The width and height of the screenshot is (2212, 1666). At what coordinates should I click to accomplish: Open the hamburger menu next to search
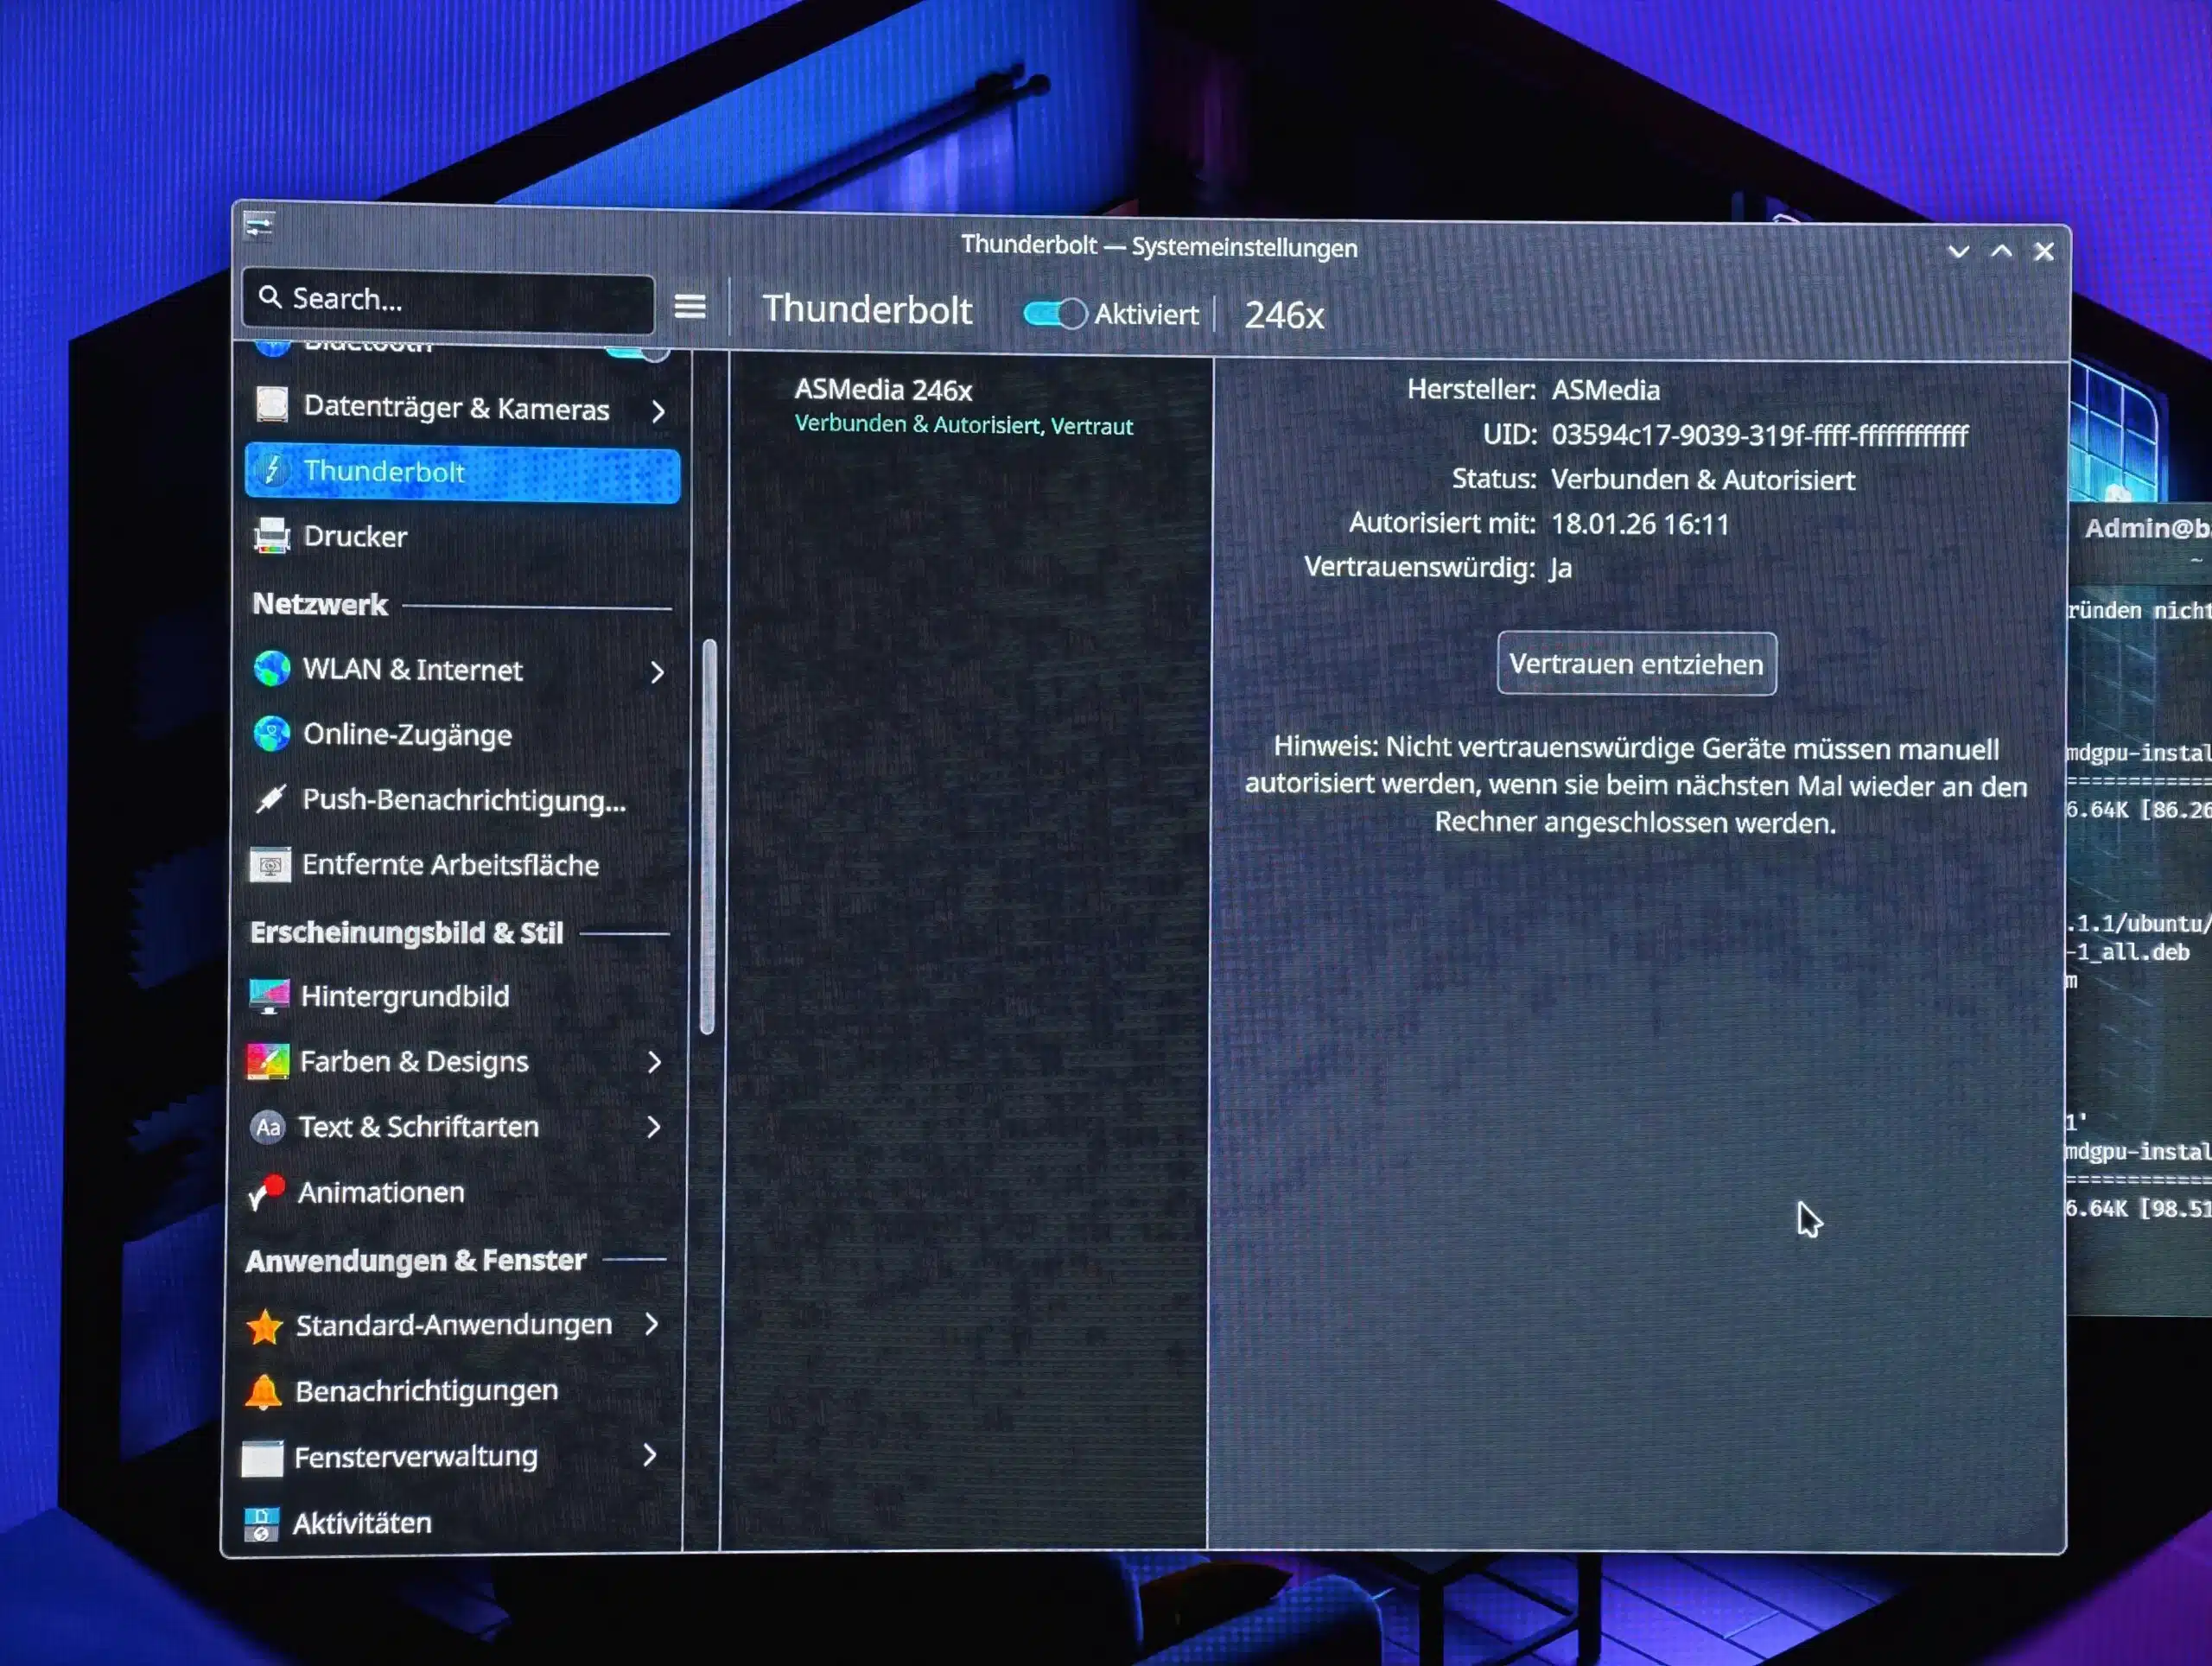click(690, 306)
